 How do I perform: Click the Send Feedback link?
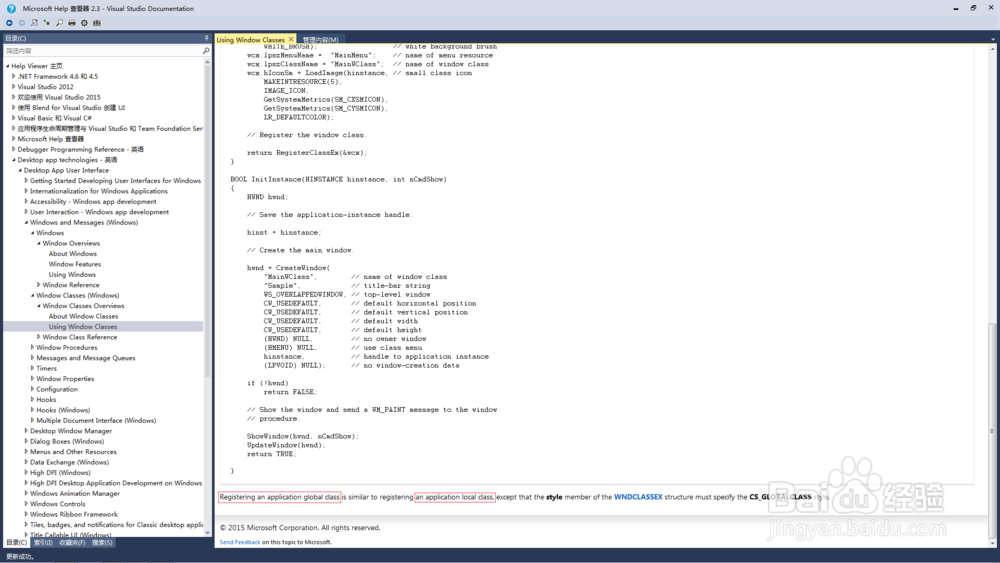(x=240, y=542)
